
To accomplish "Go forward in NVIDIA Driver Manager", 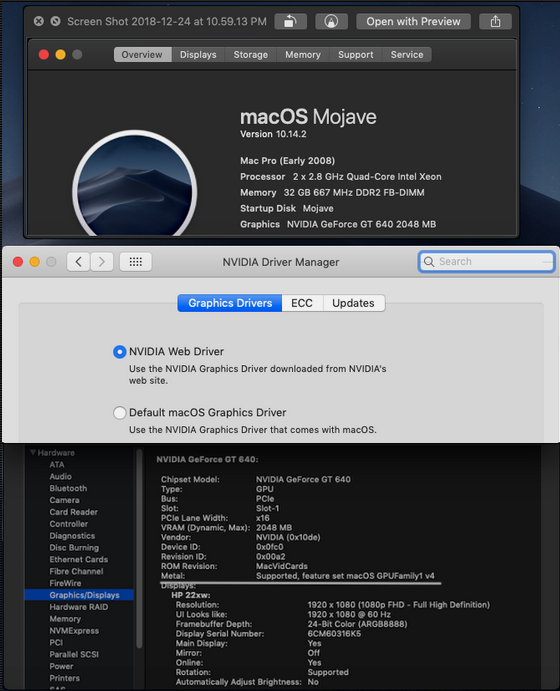I will coord(102,262).
